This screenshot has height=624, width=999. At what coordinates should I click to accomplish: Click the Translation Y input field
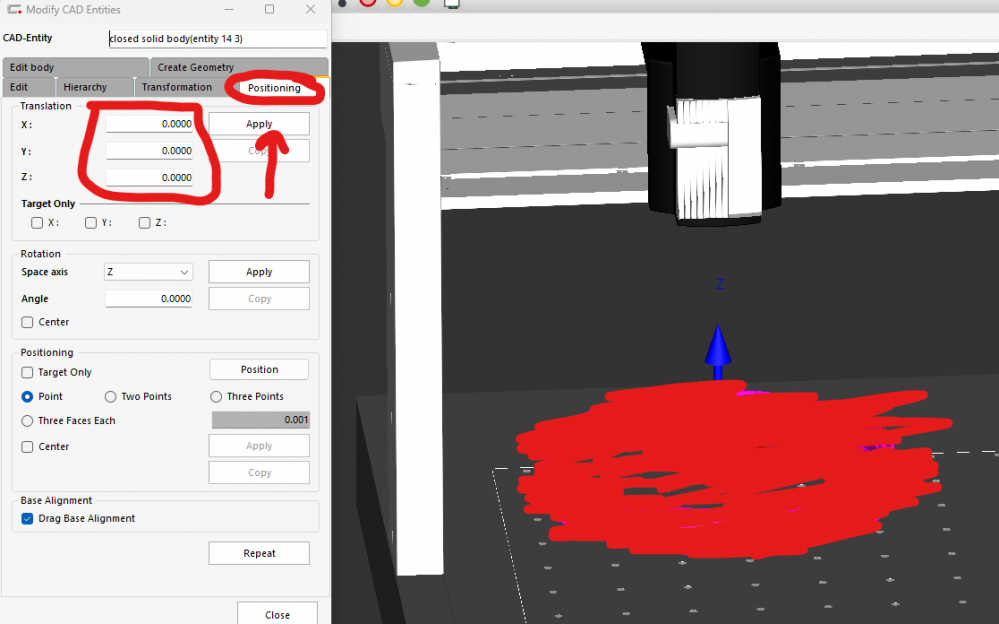coord(150,151)
